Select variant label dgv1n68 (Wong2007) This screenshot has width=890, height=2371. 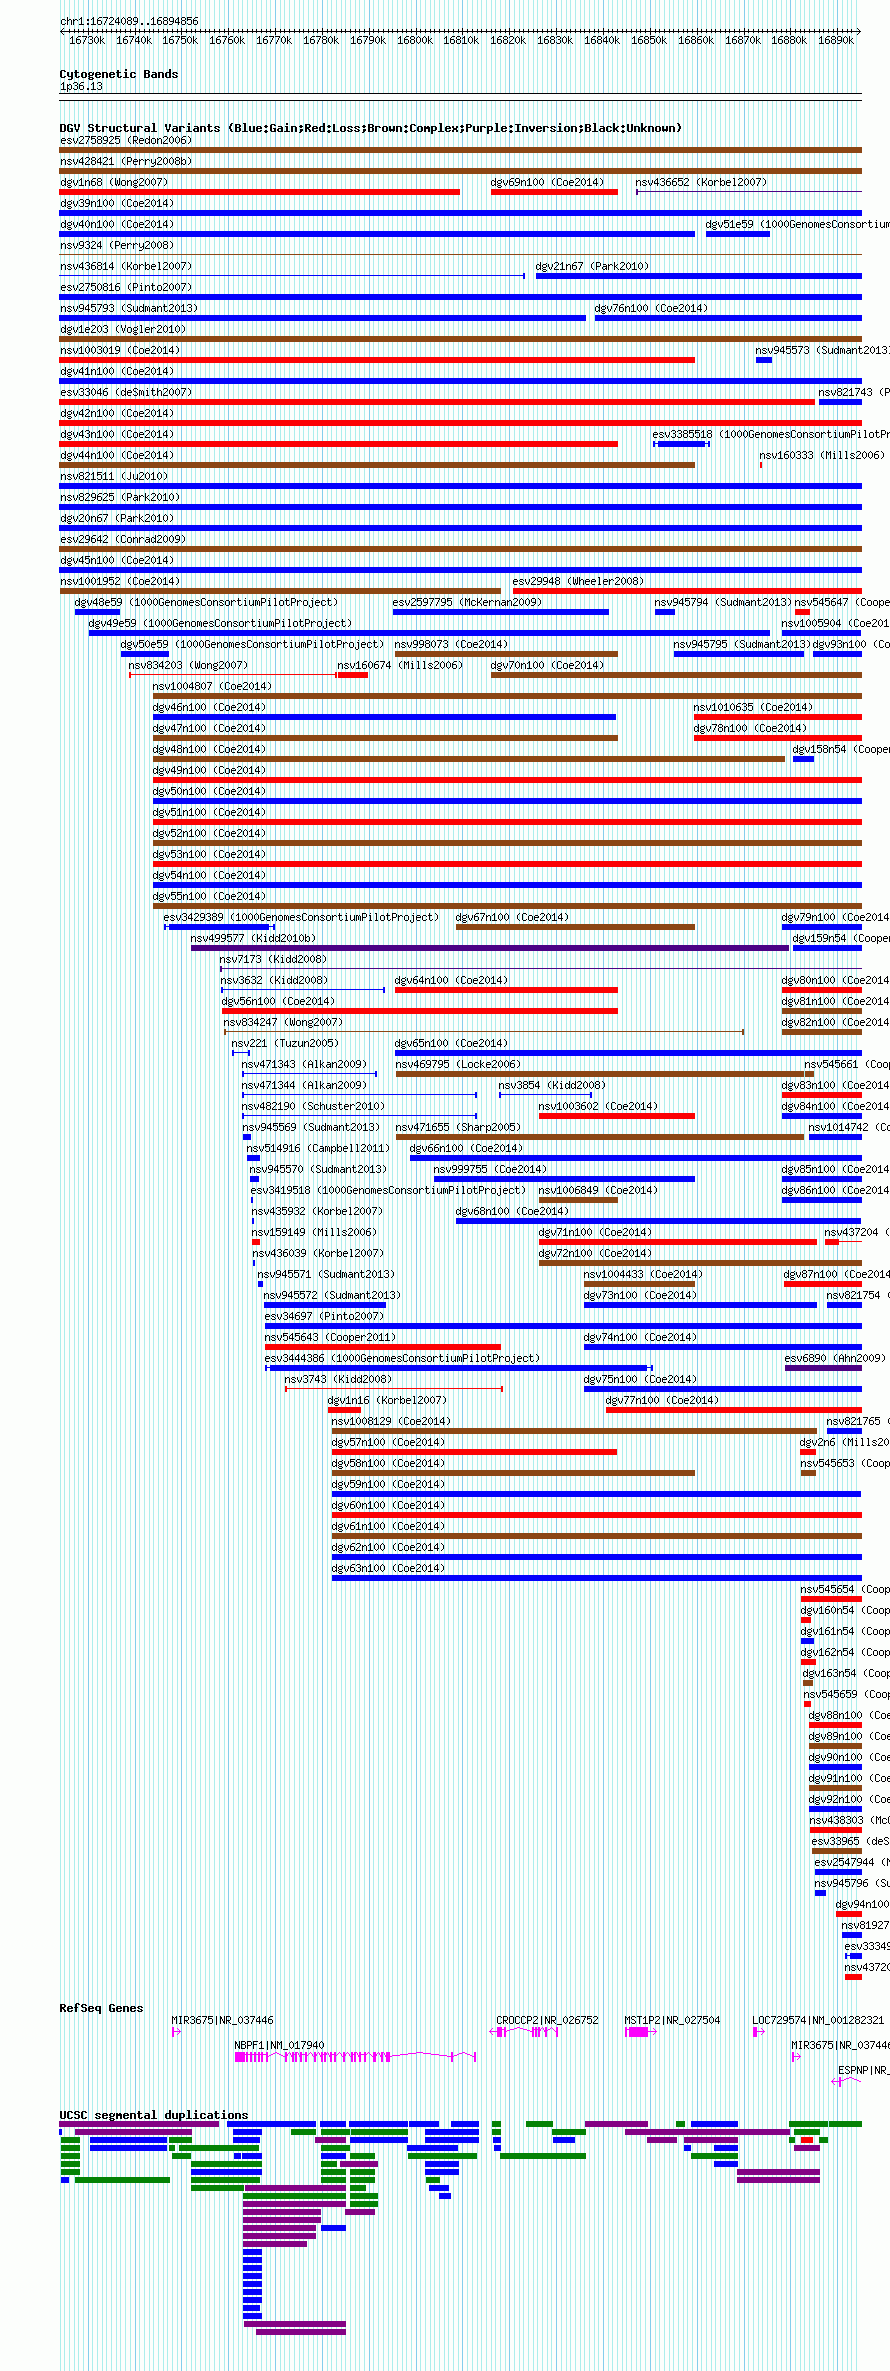click(x=114, y=182)
